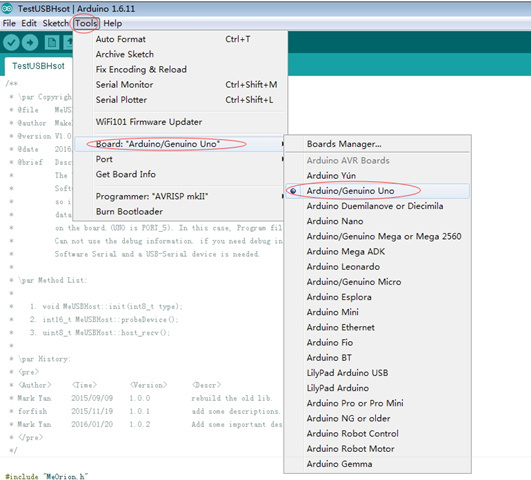Select Arduino/Genuino Micro board
This screenshot has width=531, height=480.
(x=377, y=282)
